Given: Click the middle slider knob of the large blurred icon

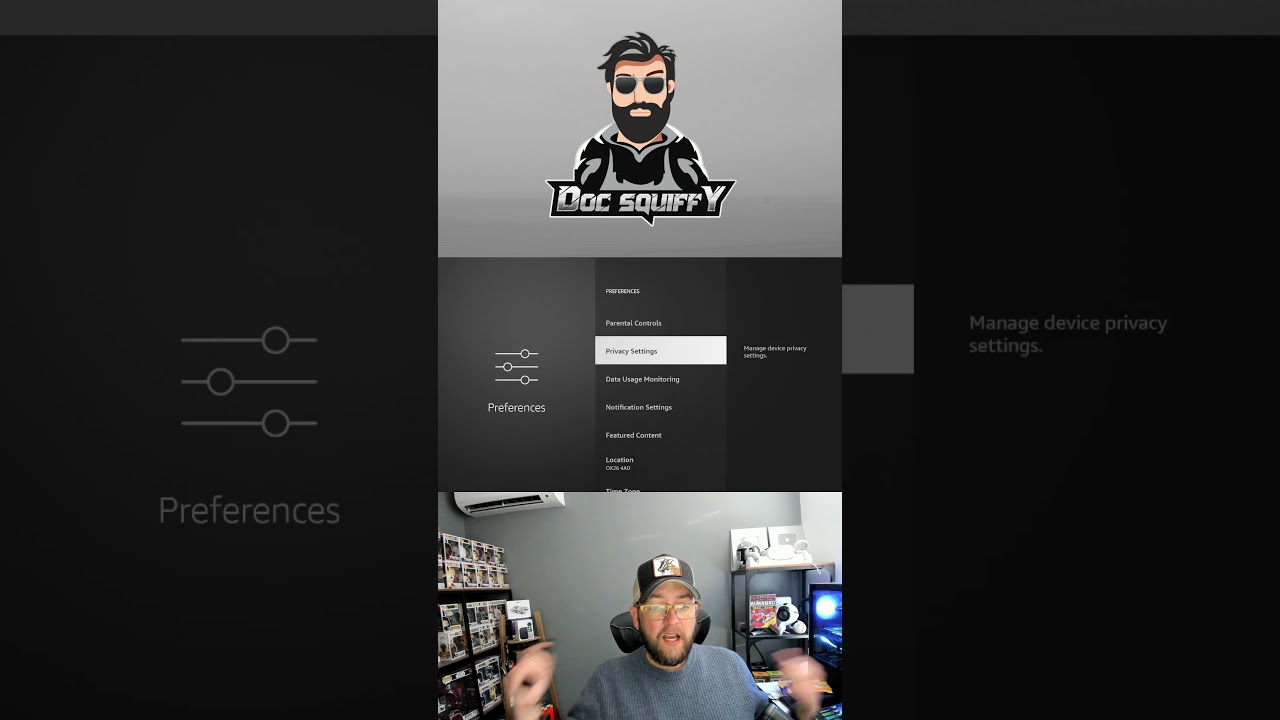Looking at the screenshot, I should click(221, 382).
